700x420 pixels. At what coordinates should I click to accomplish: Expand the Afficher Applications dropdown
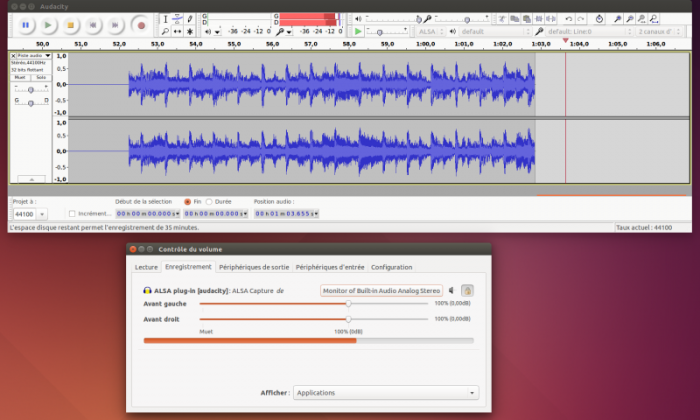pyautogui.click(x=386, y=392)
